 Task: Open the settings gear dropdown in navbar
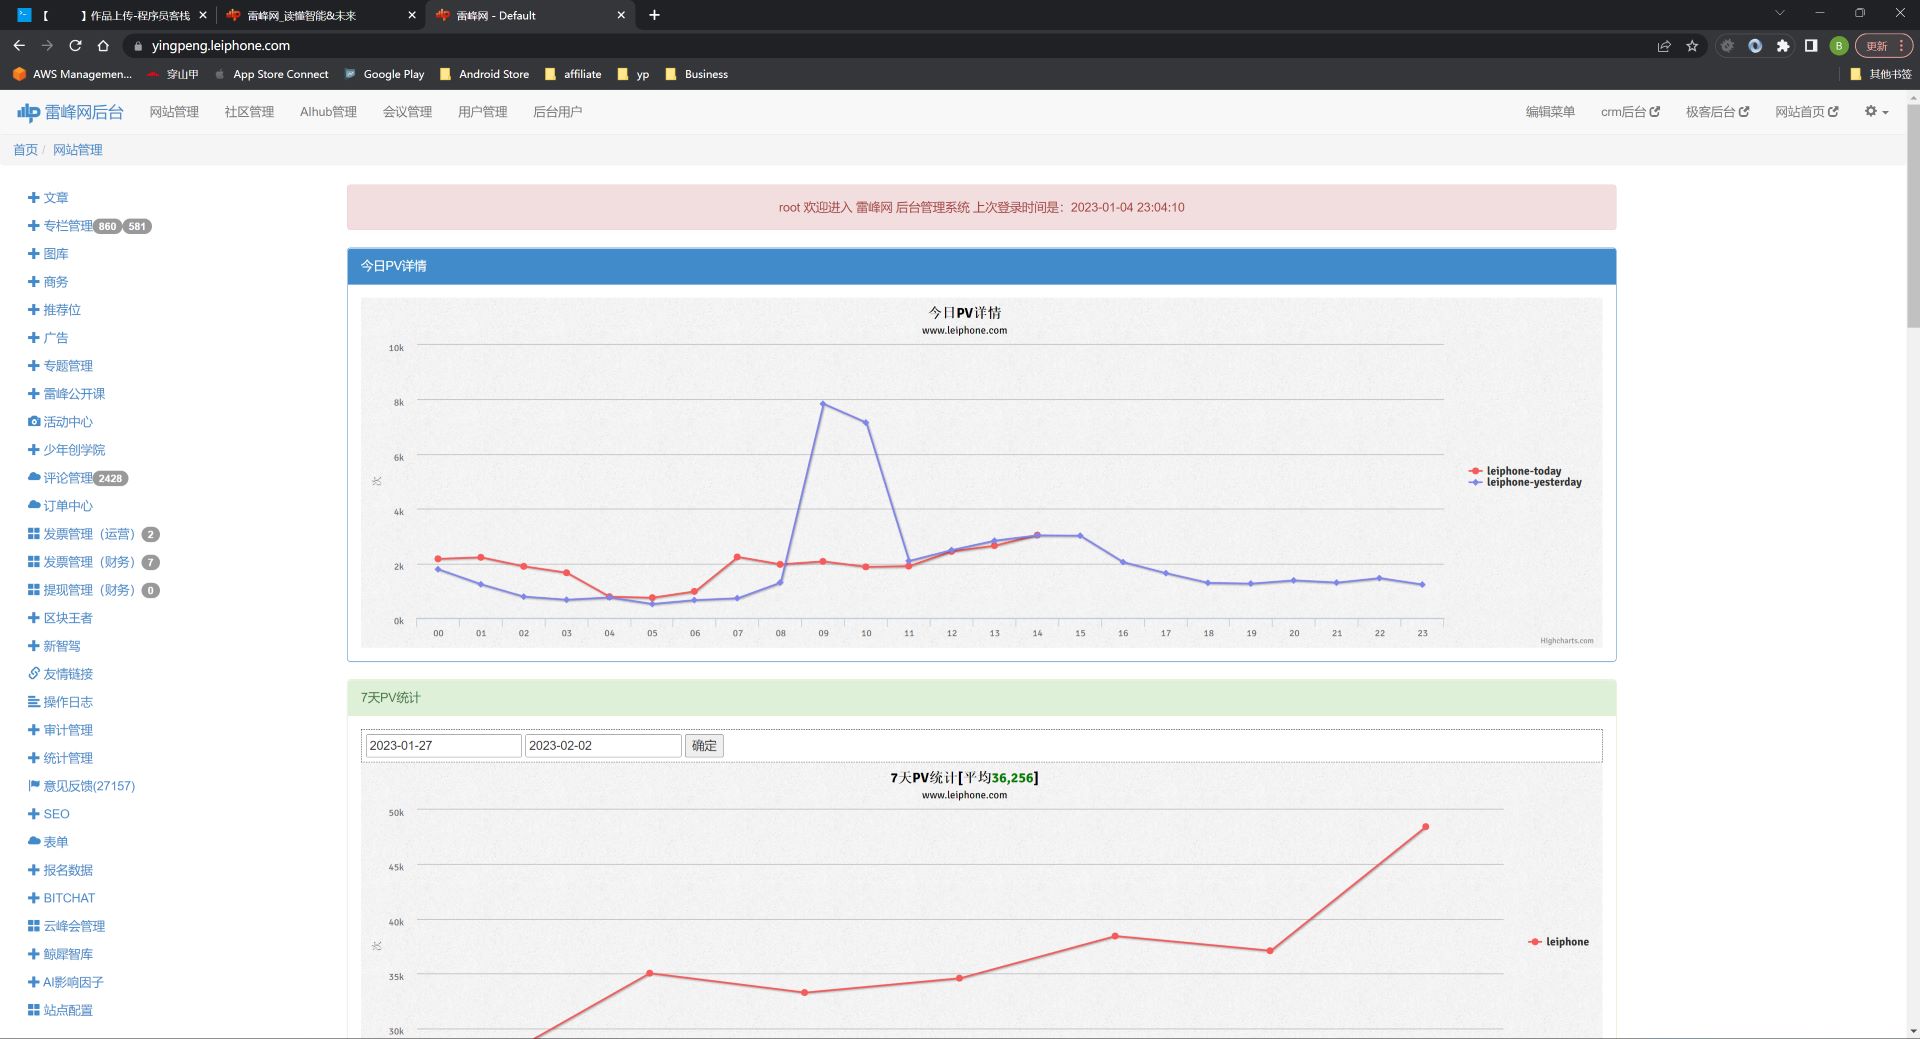(1876, 112)
